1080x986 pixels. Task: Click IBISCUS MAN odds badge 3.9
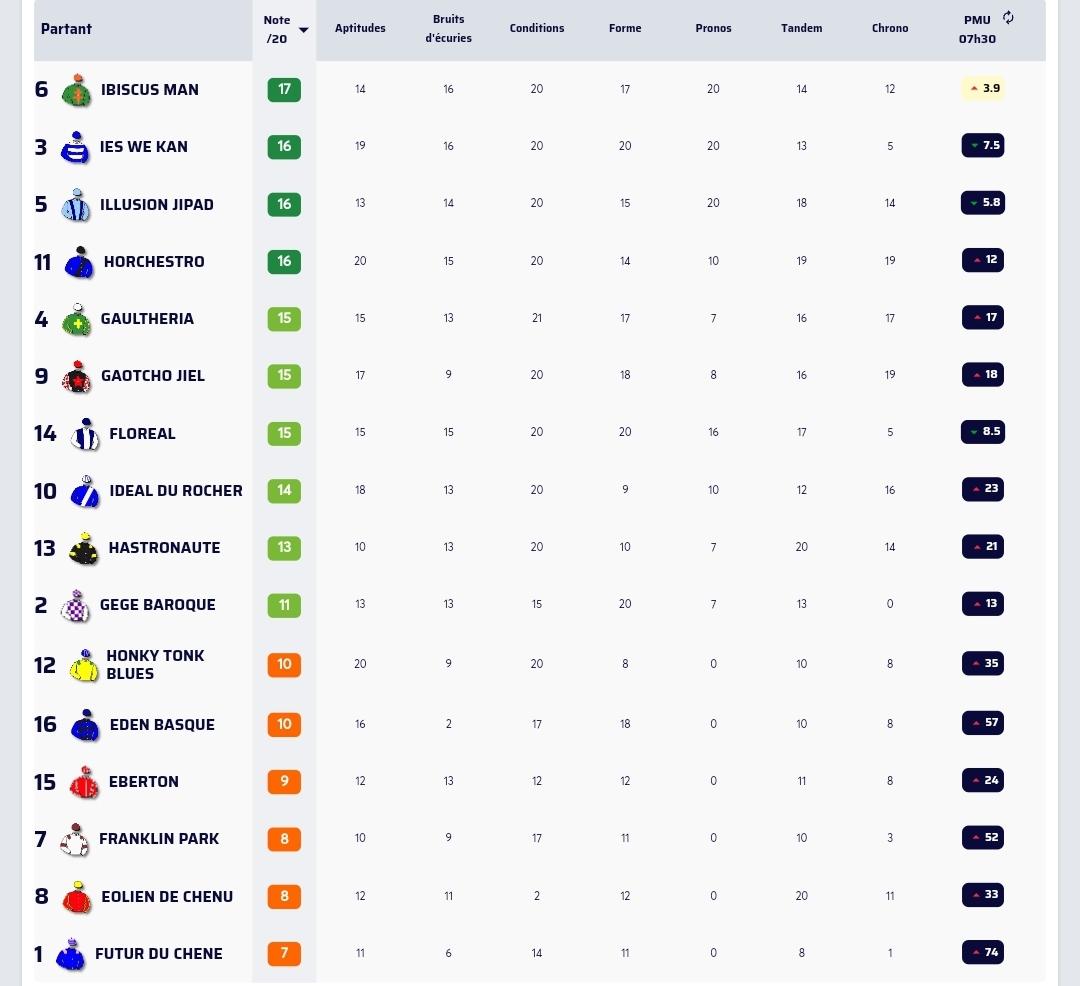click(x=984, y=88)
